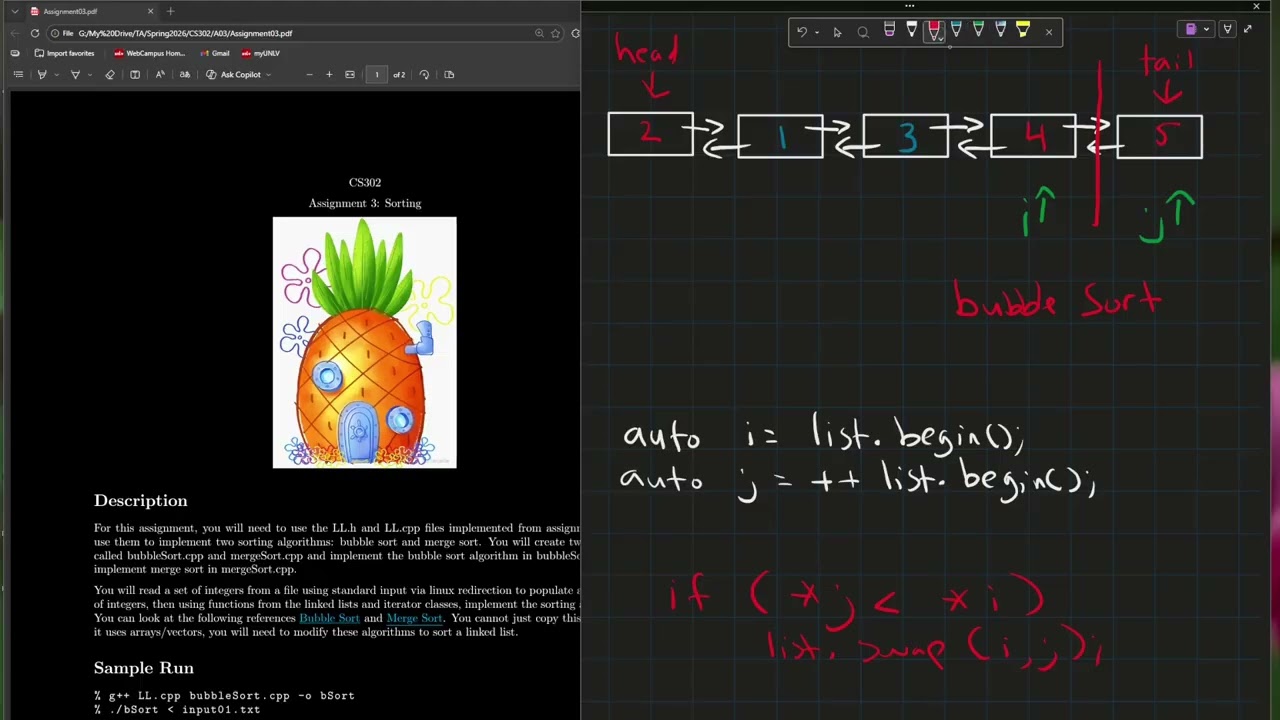Screen dimensions: 1280x720
Task: Pick the lasso search tool in whiteboard toolbar
Action: click(x=863, y=32)
